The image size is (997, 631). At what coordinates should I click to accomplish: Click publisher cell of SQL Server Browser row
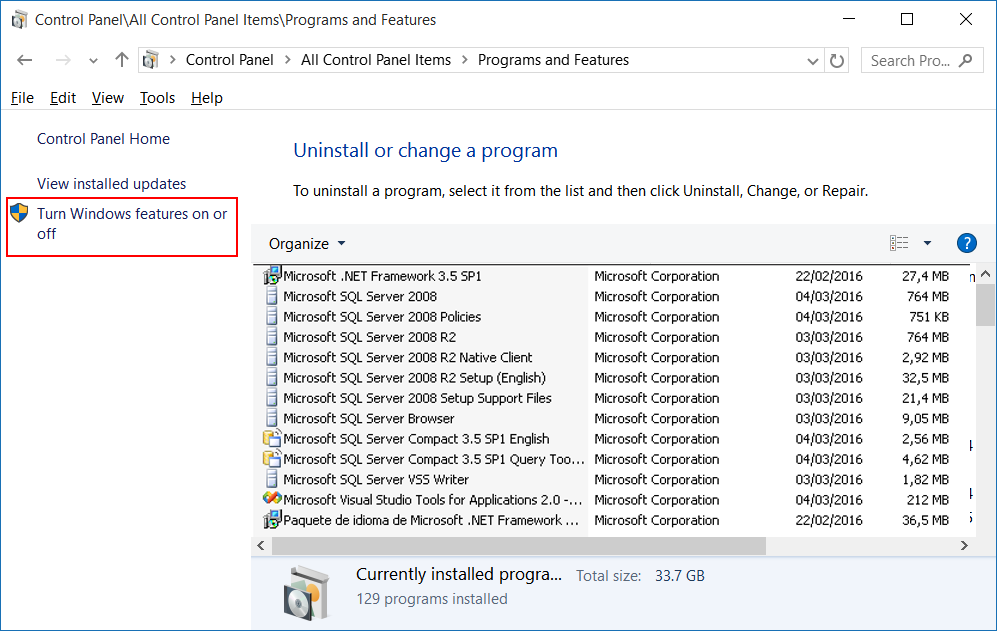click(x=657, y=419)
